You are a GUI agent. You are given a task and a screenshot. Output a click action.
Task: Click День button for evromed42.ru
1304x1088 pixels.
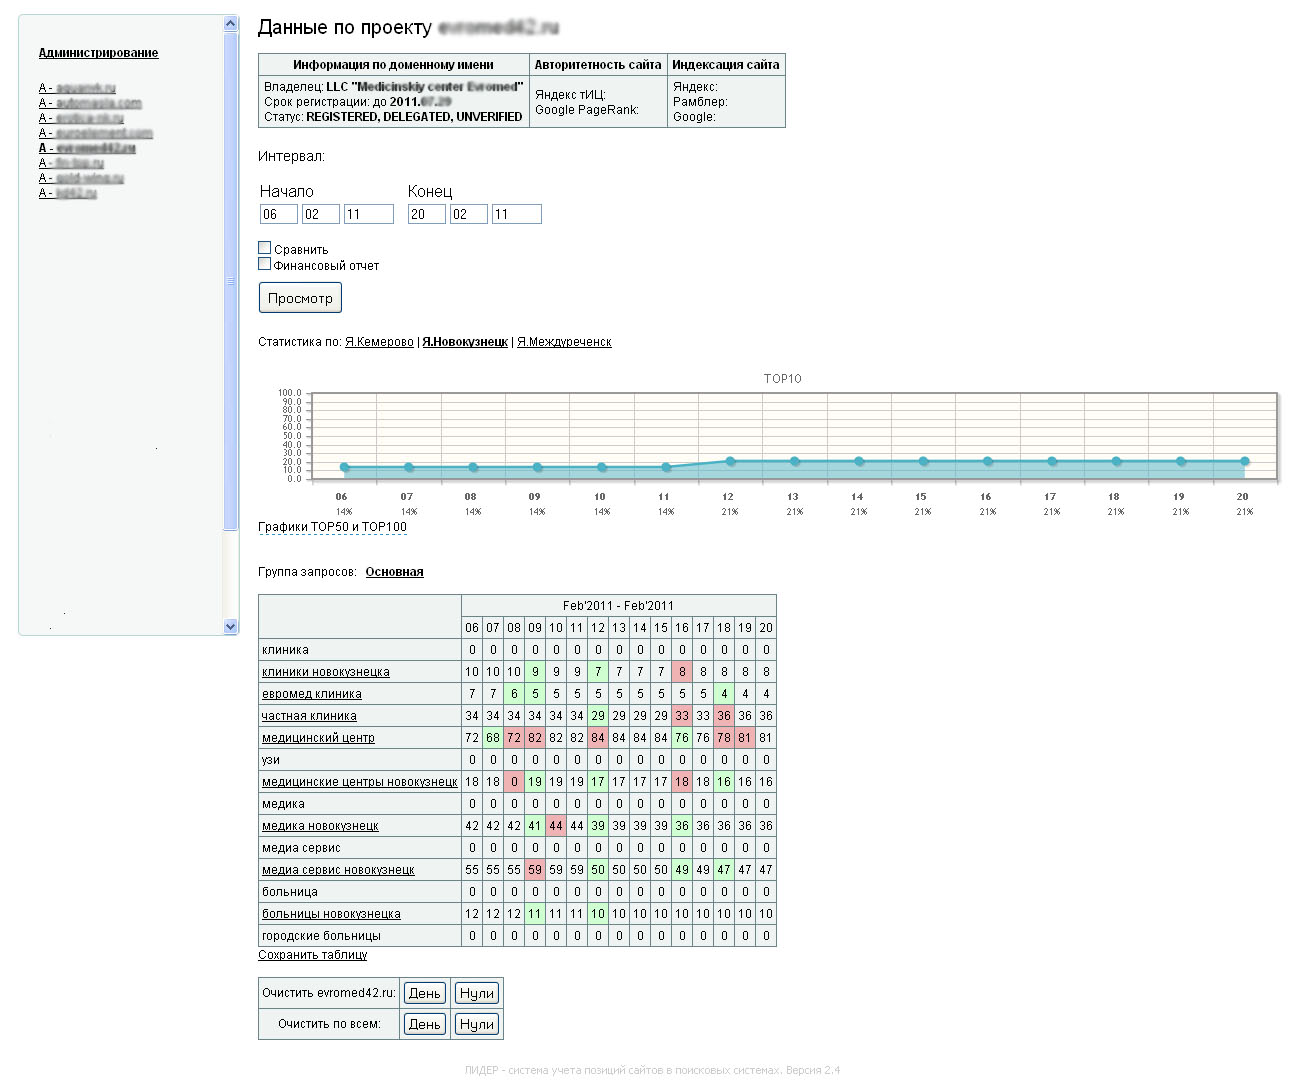pos(424,993)
